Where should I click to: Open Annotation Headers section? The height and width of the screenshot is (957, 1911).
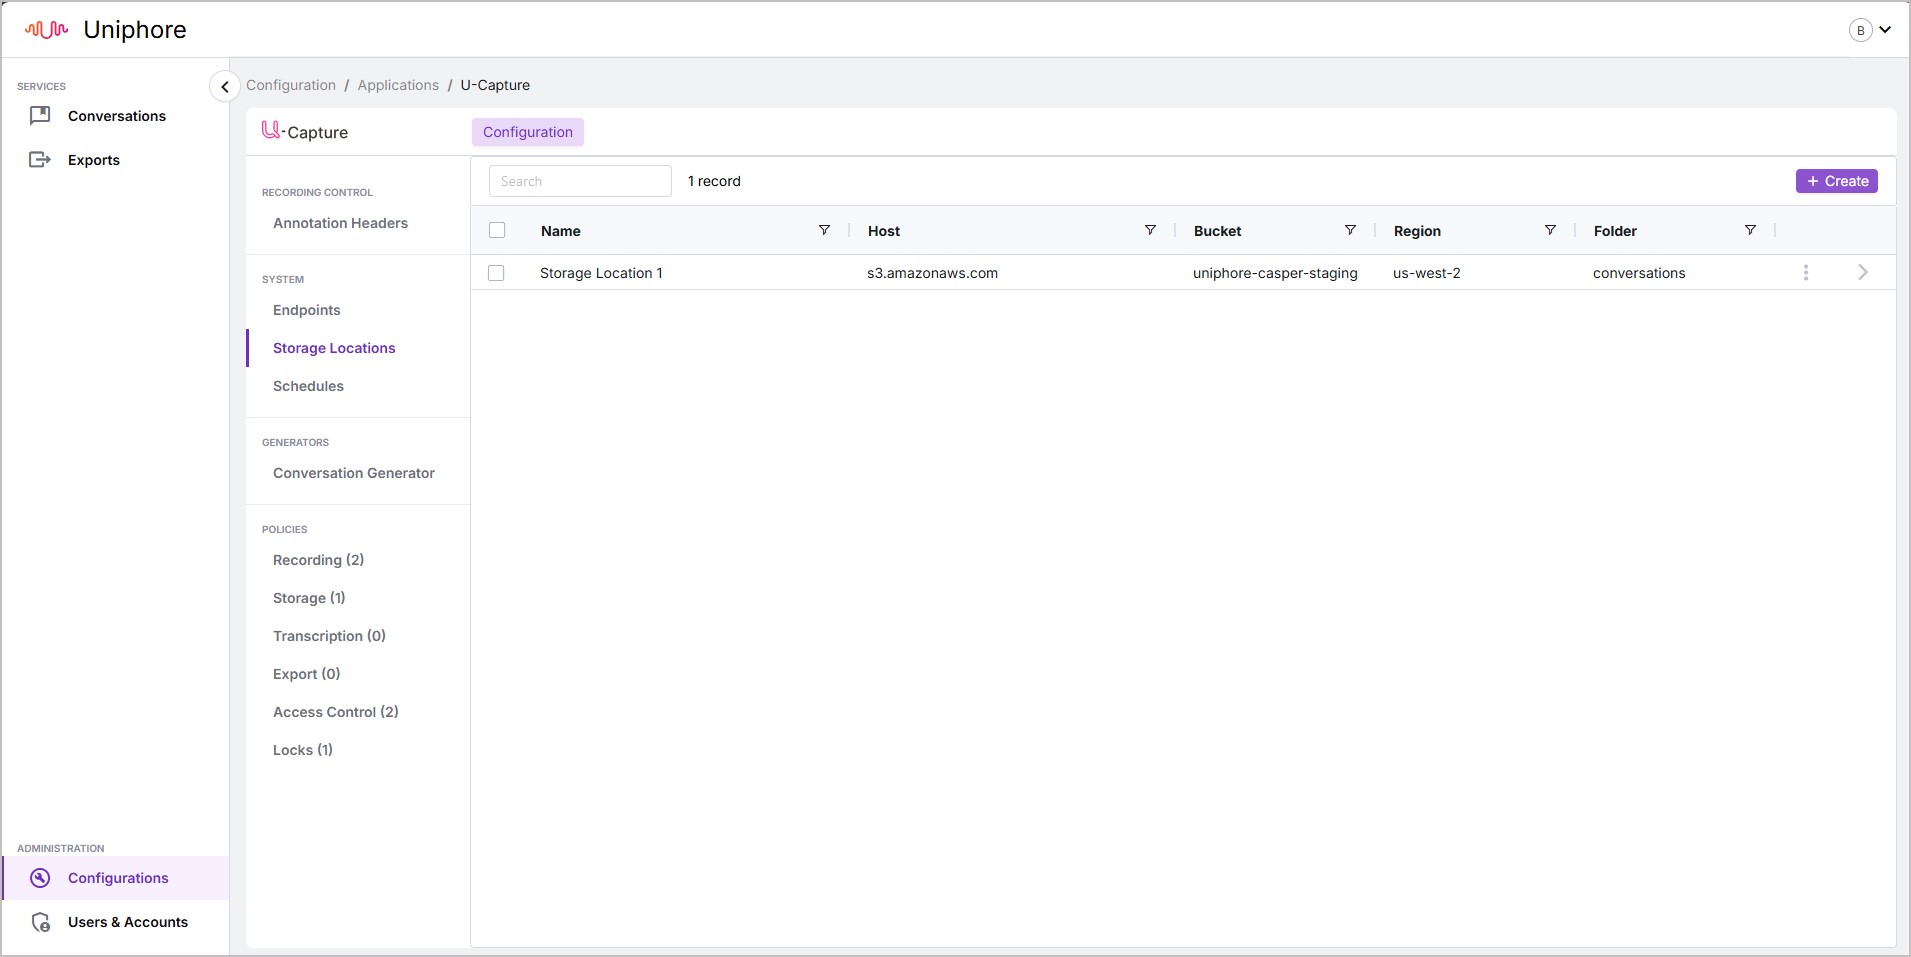point(340,223)
